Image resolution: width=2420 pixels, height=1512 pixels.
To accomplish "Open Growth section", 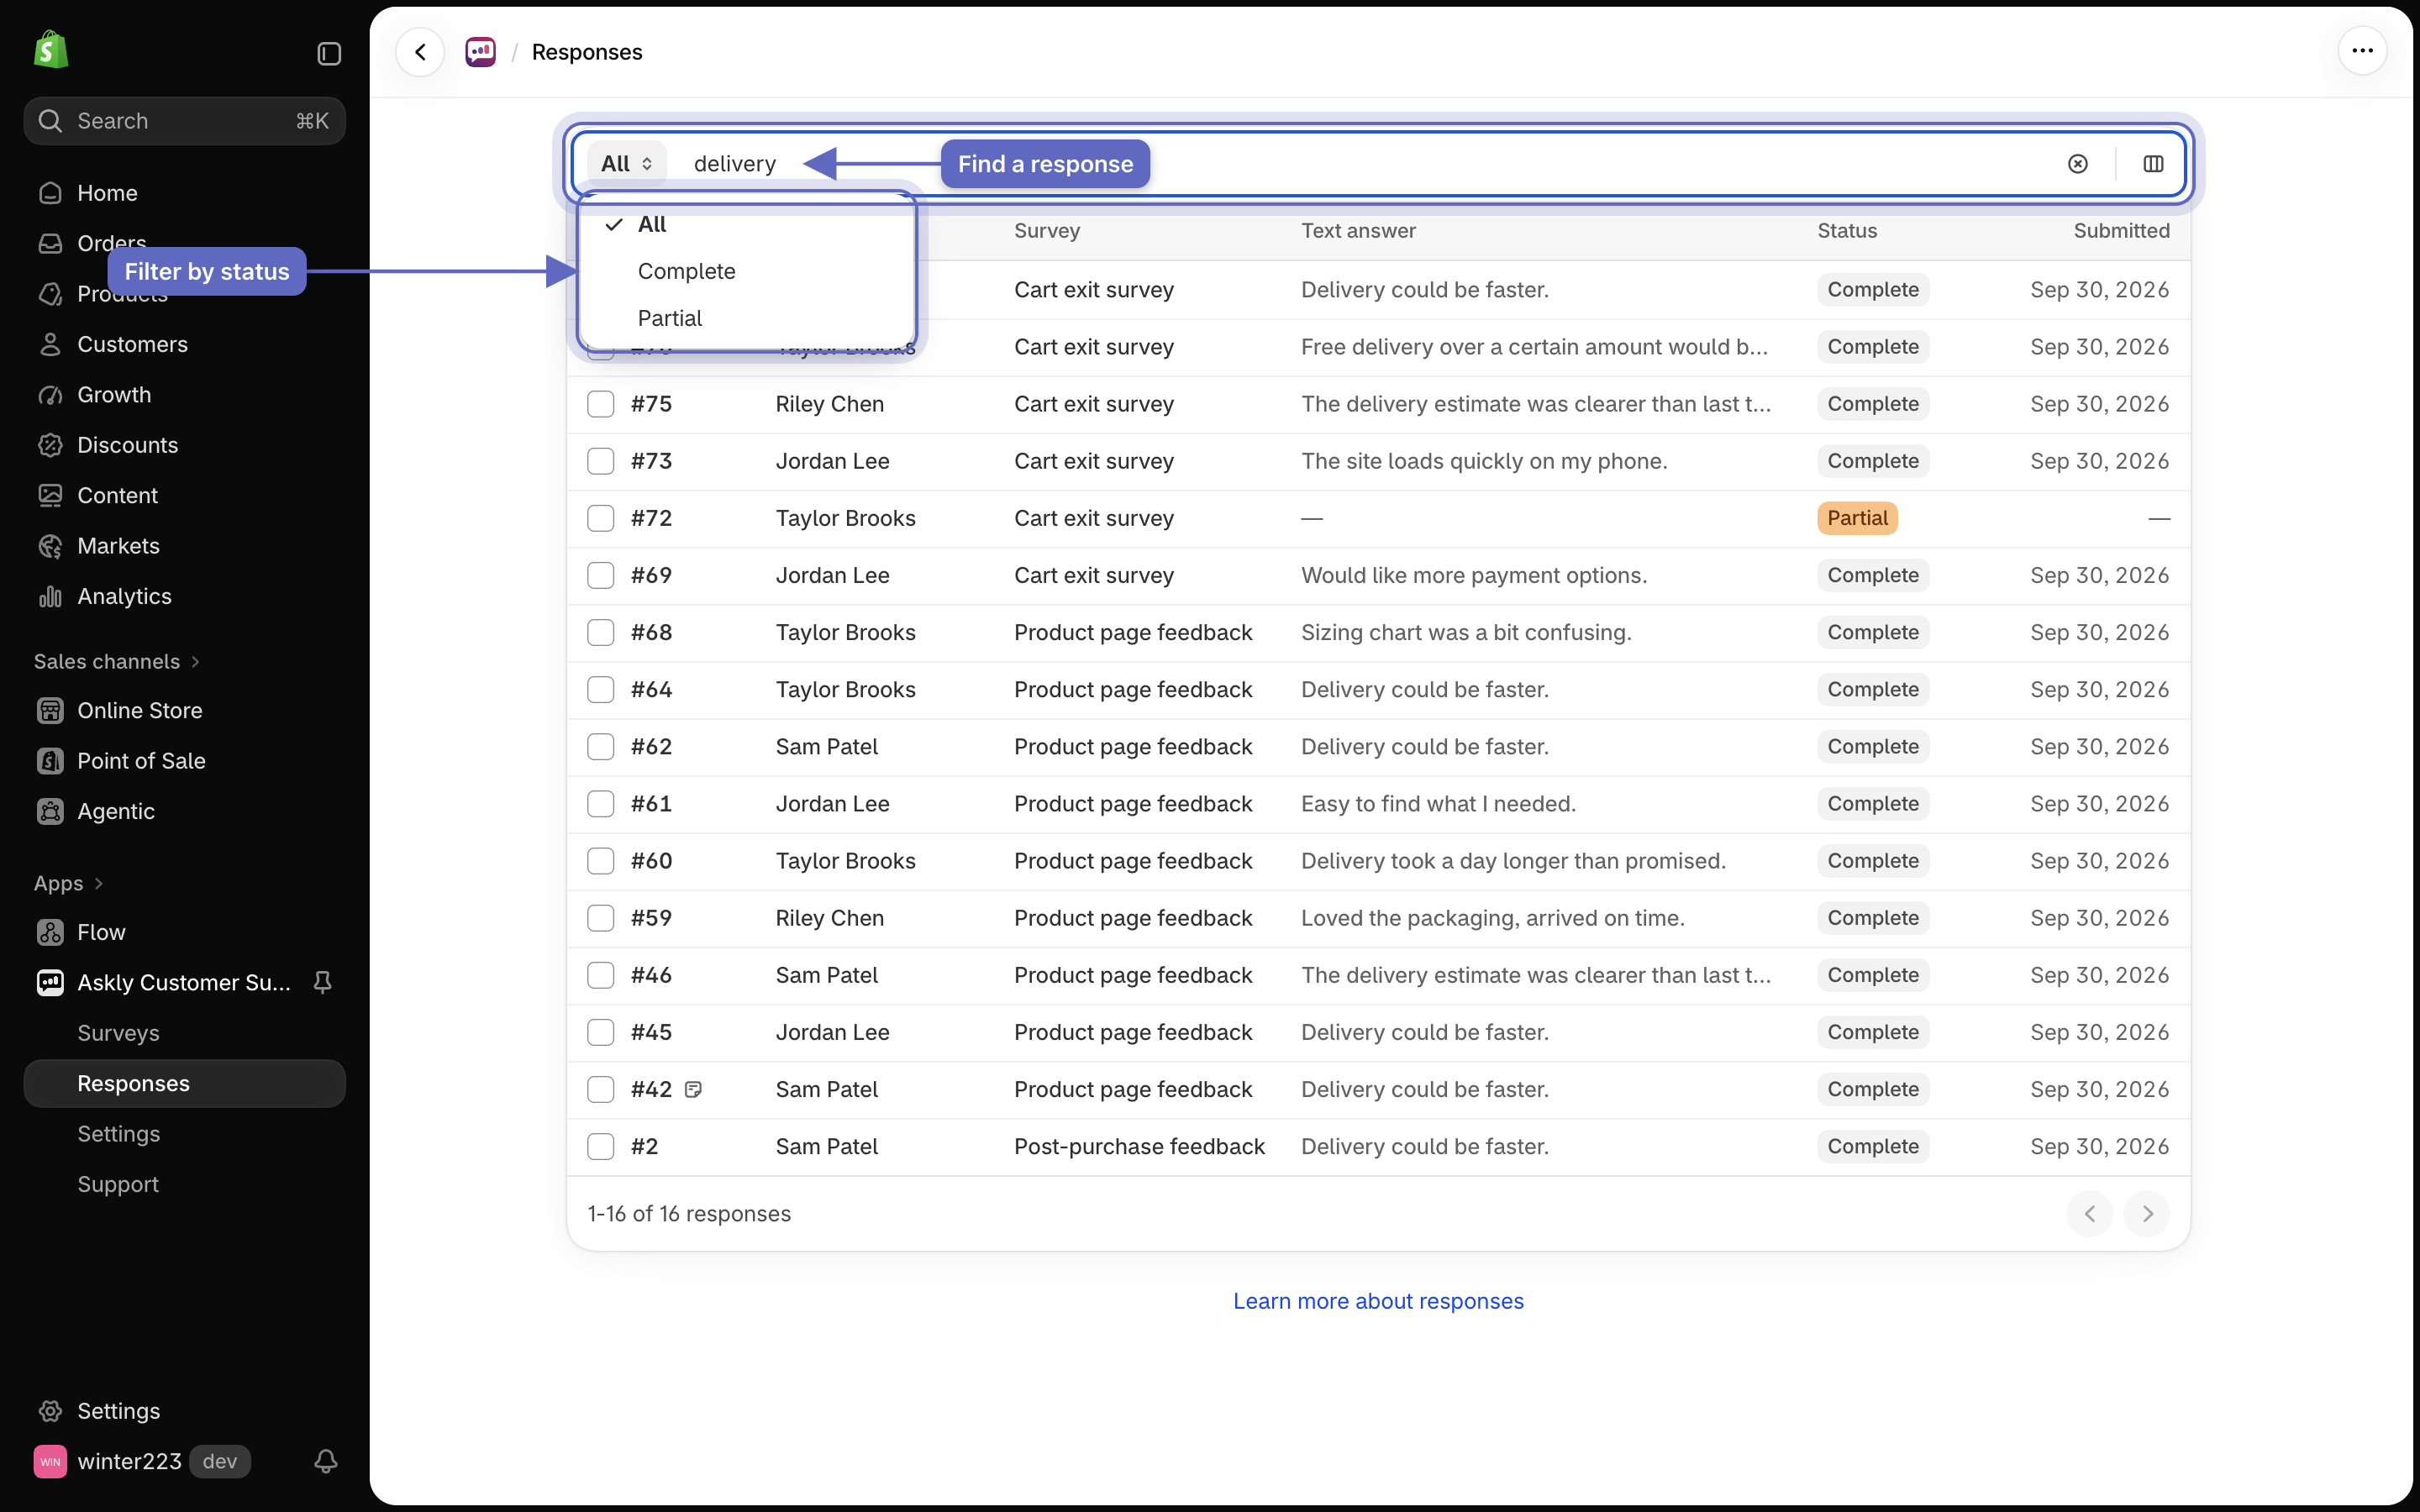I will pos(185,395).
